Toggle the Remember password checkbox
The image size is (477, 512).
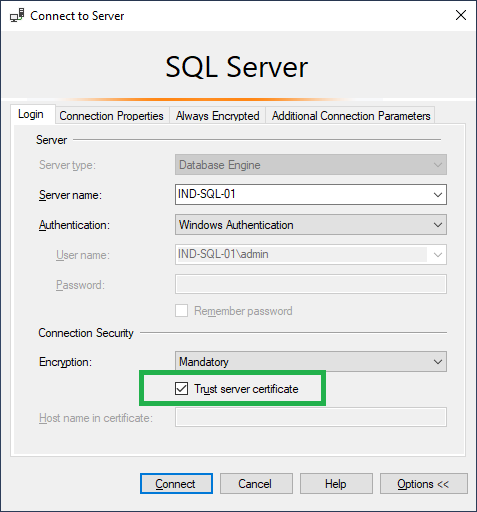181,311
